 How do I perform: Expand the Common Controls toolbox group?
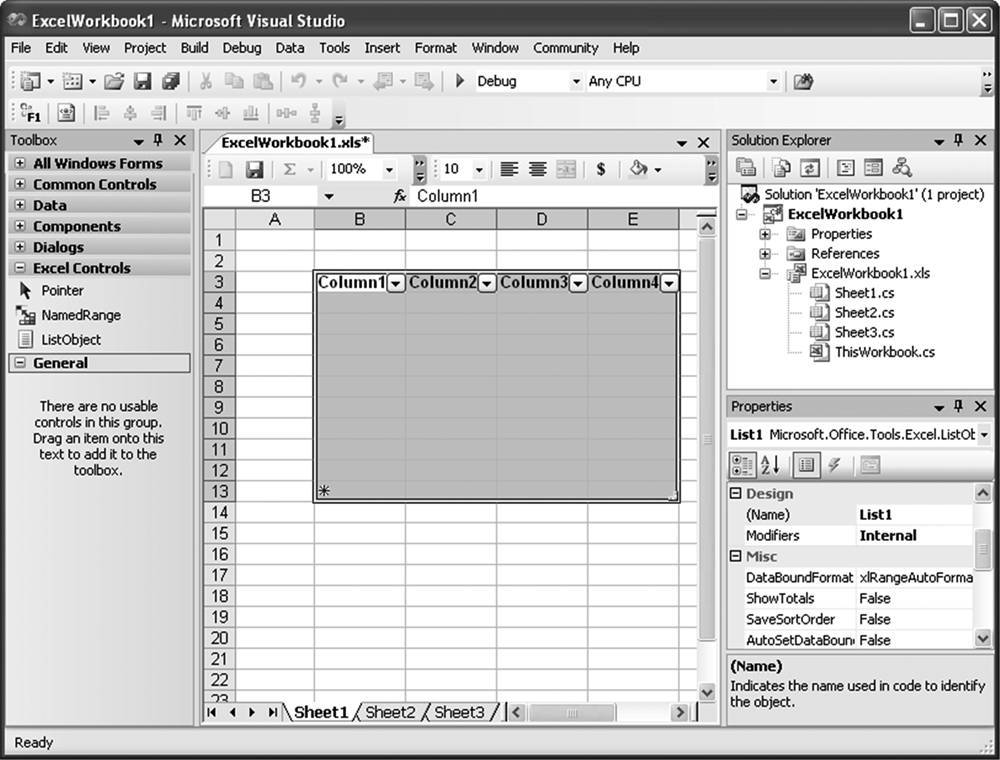[x=20, y=184]
